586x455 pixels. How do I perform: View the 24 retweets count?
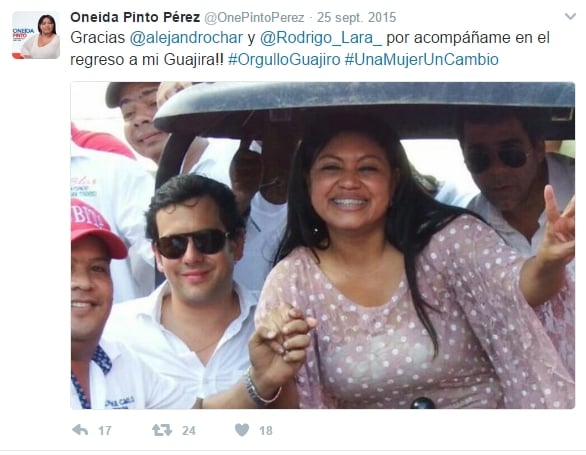coord(189,431)
